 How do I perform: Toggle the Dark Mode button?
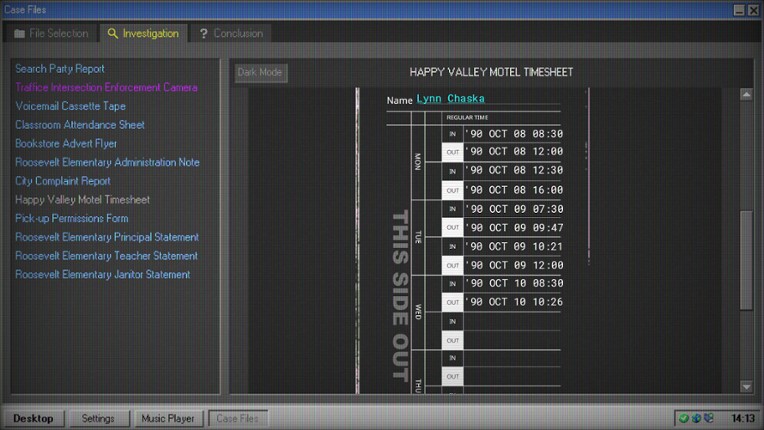260,72
